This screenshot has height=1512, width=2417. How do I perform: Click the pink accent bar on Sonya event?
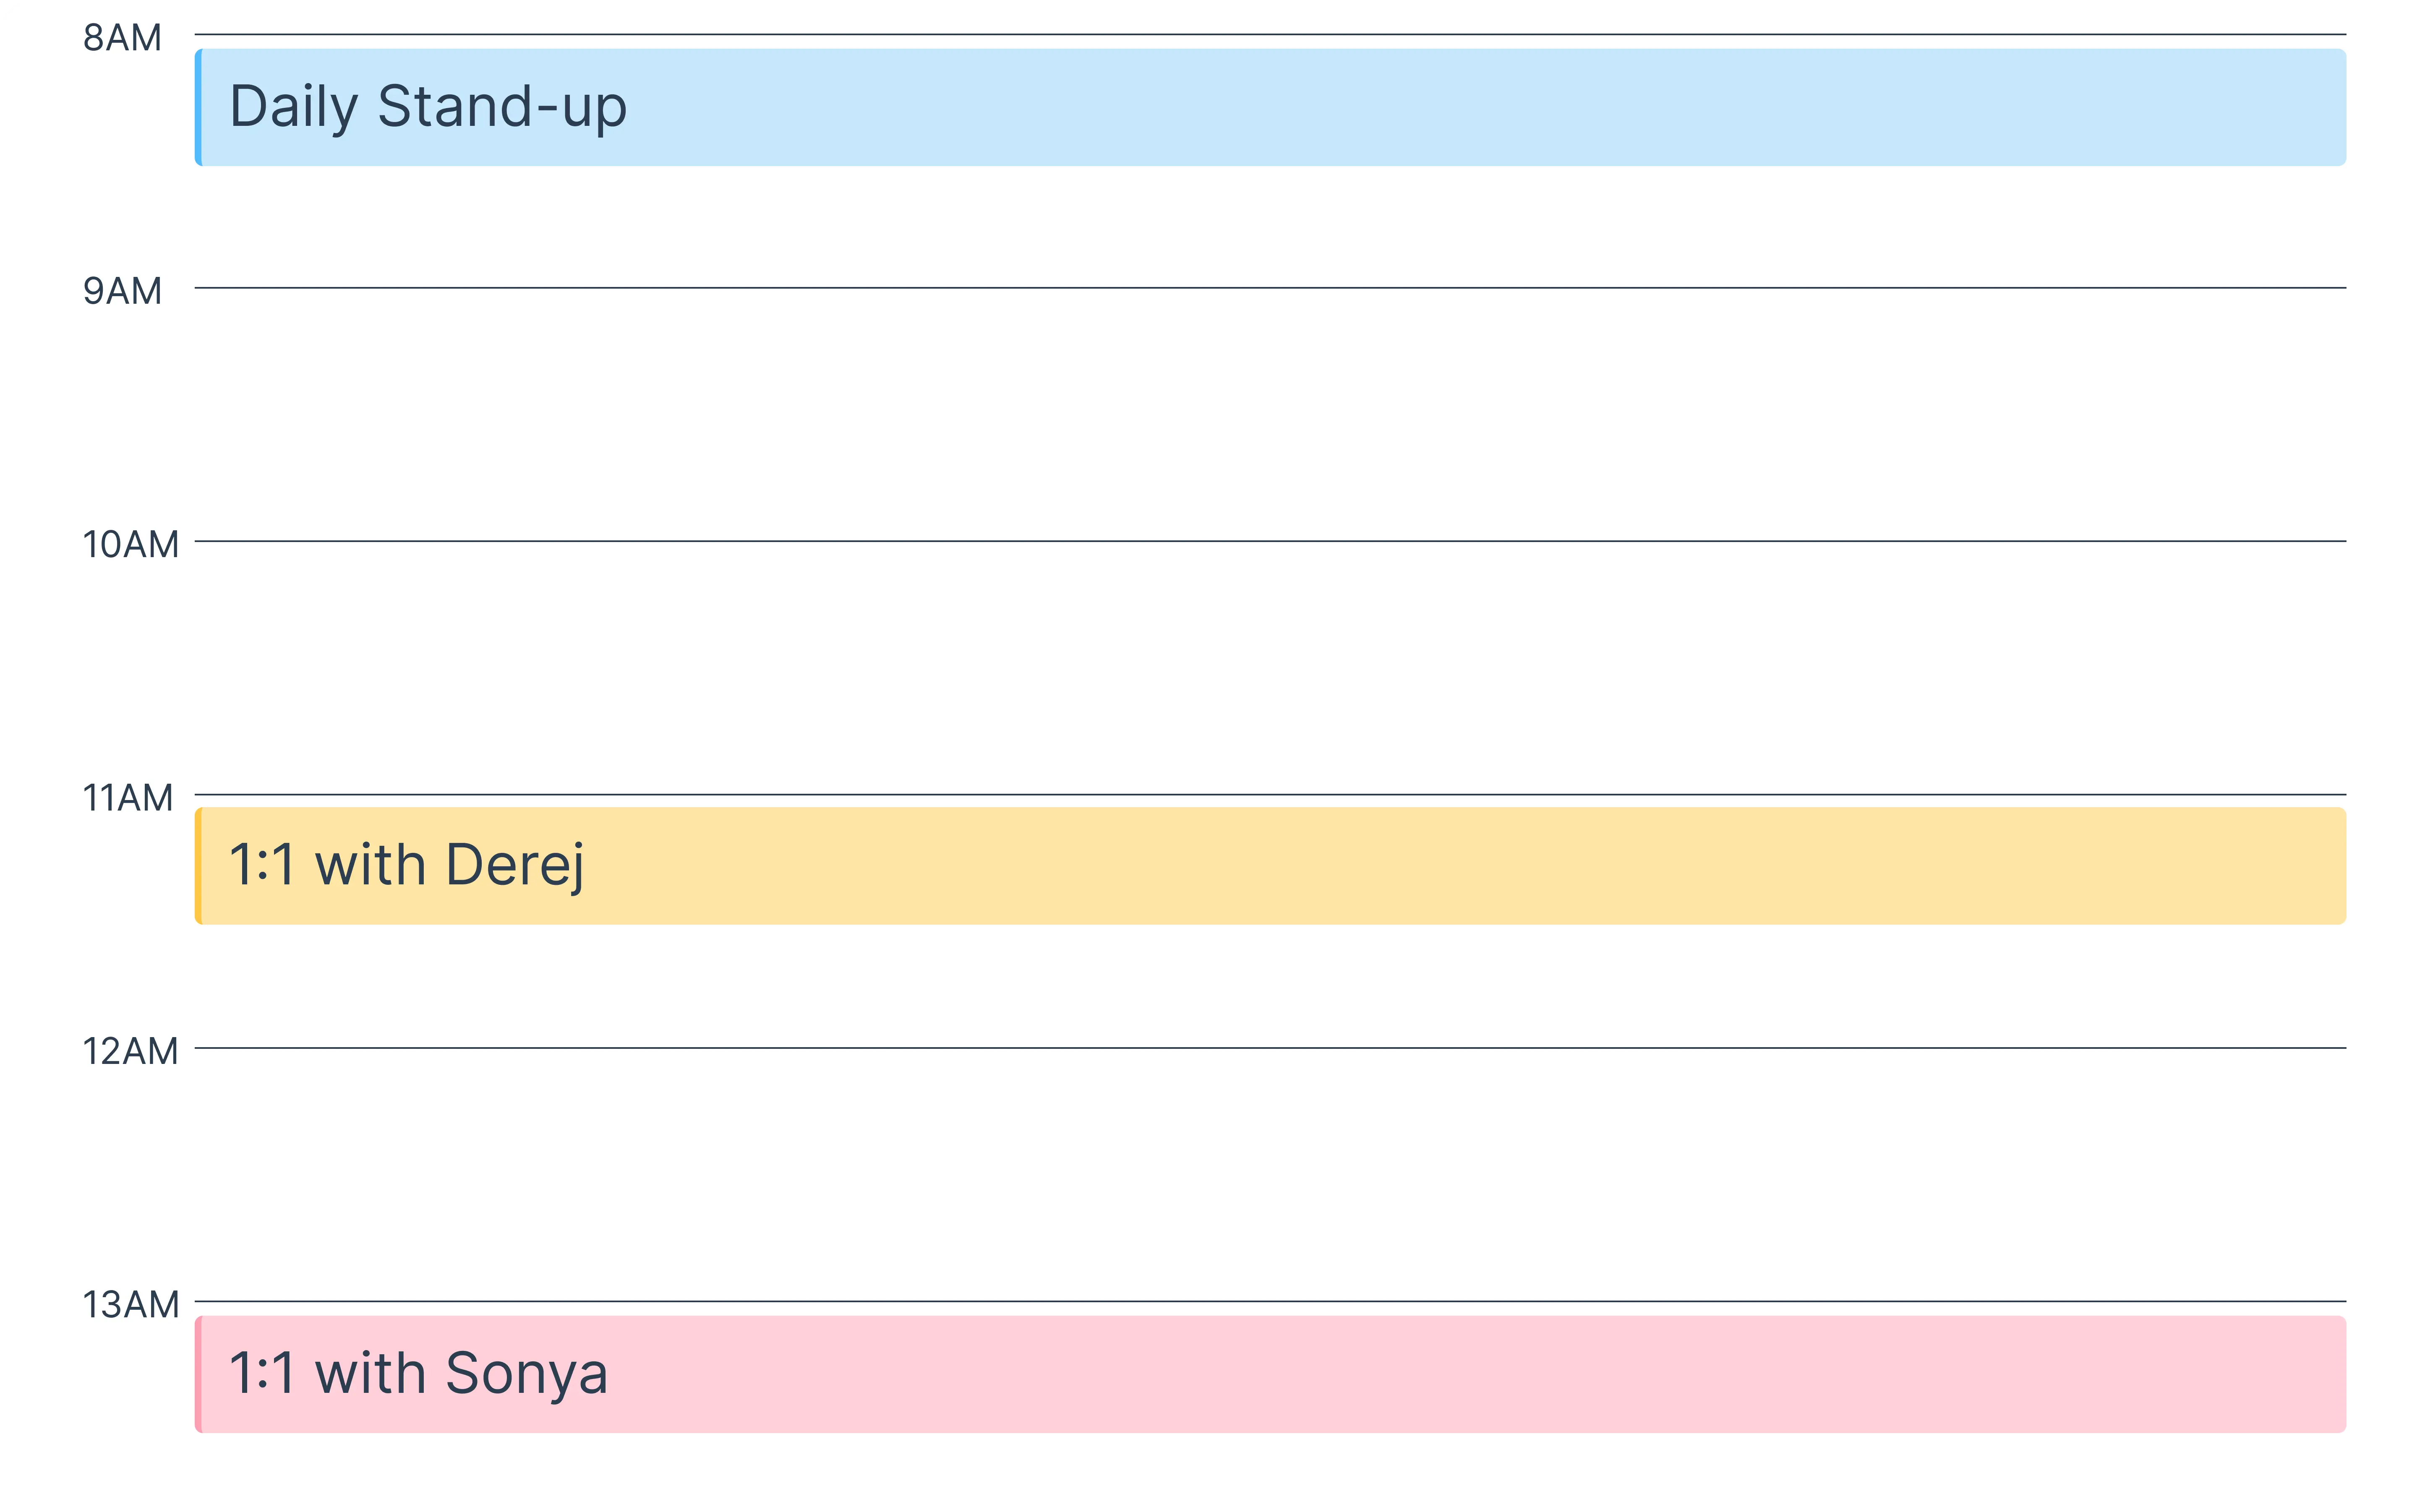pos(198,1373)
